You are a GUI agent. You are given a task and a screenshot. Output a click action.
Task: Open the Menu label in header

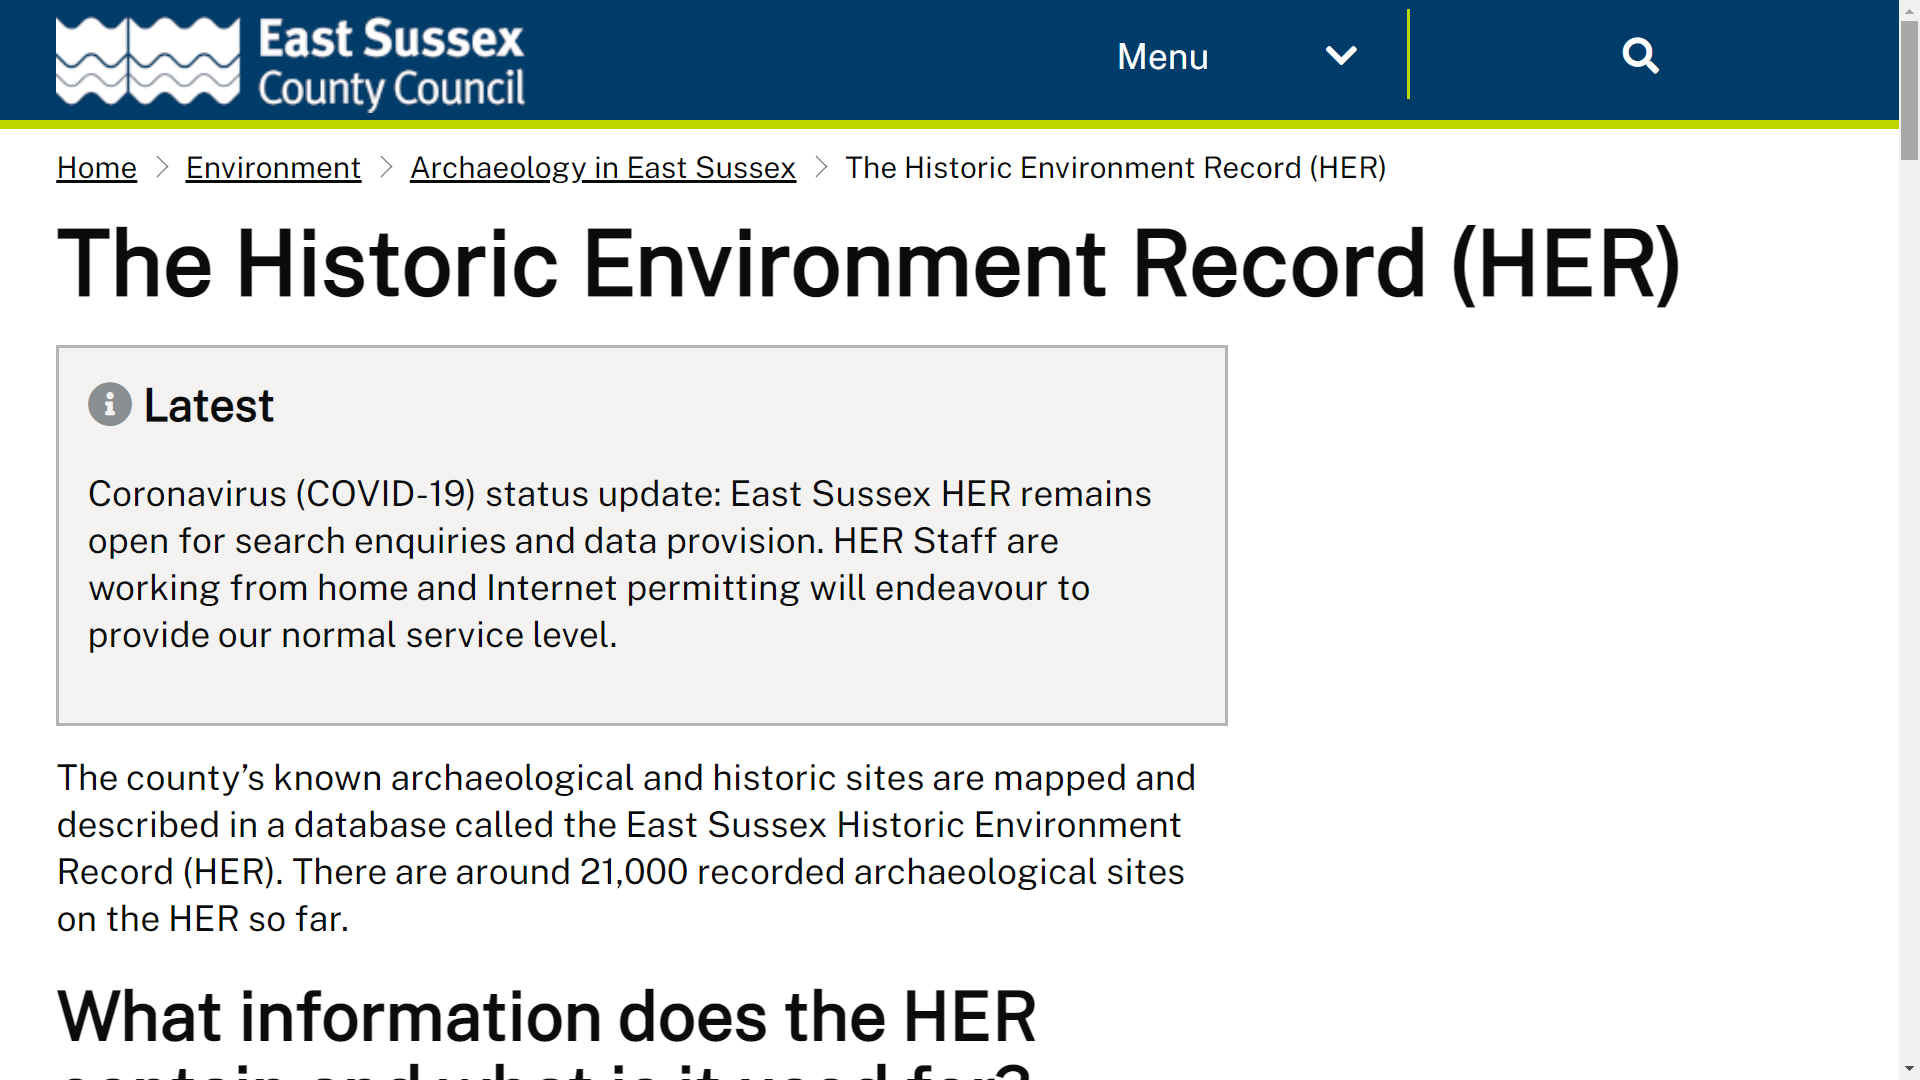click(x=1162, y=57)
